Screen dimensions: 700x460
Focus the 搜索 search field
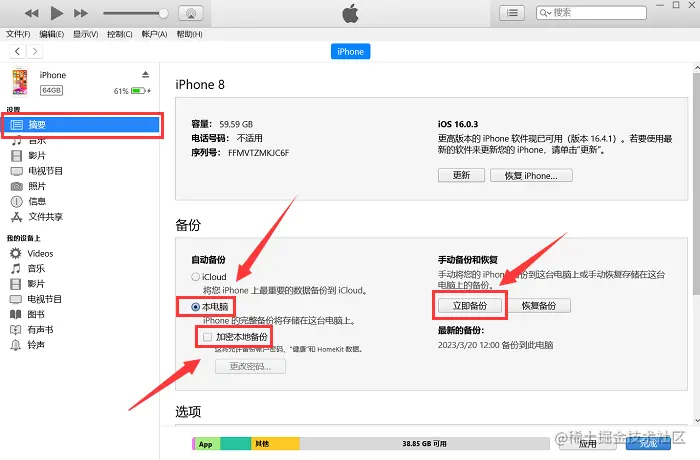tap(591, 13)
